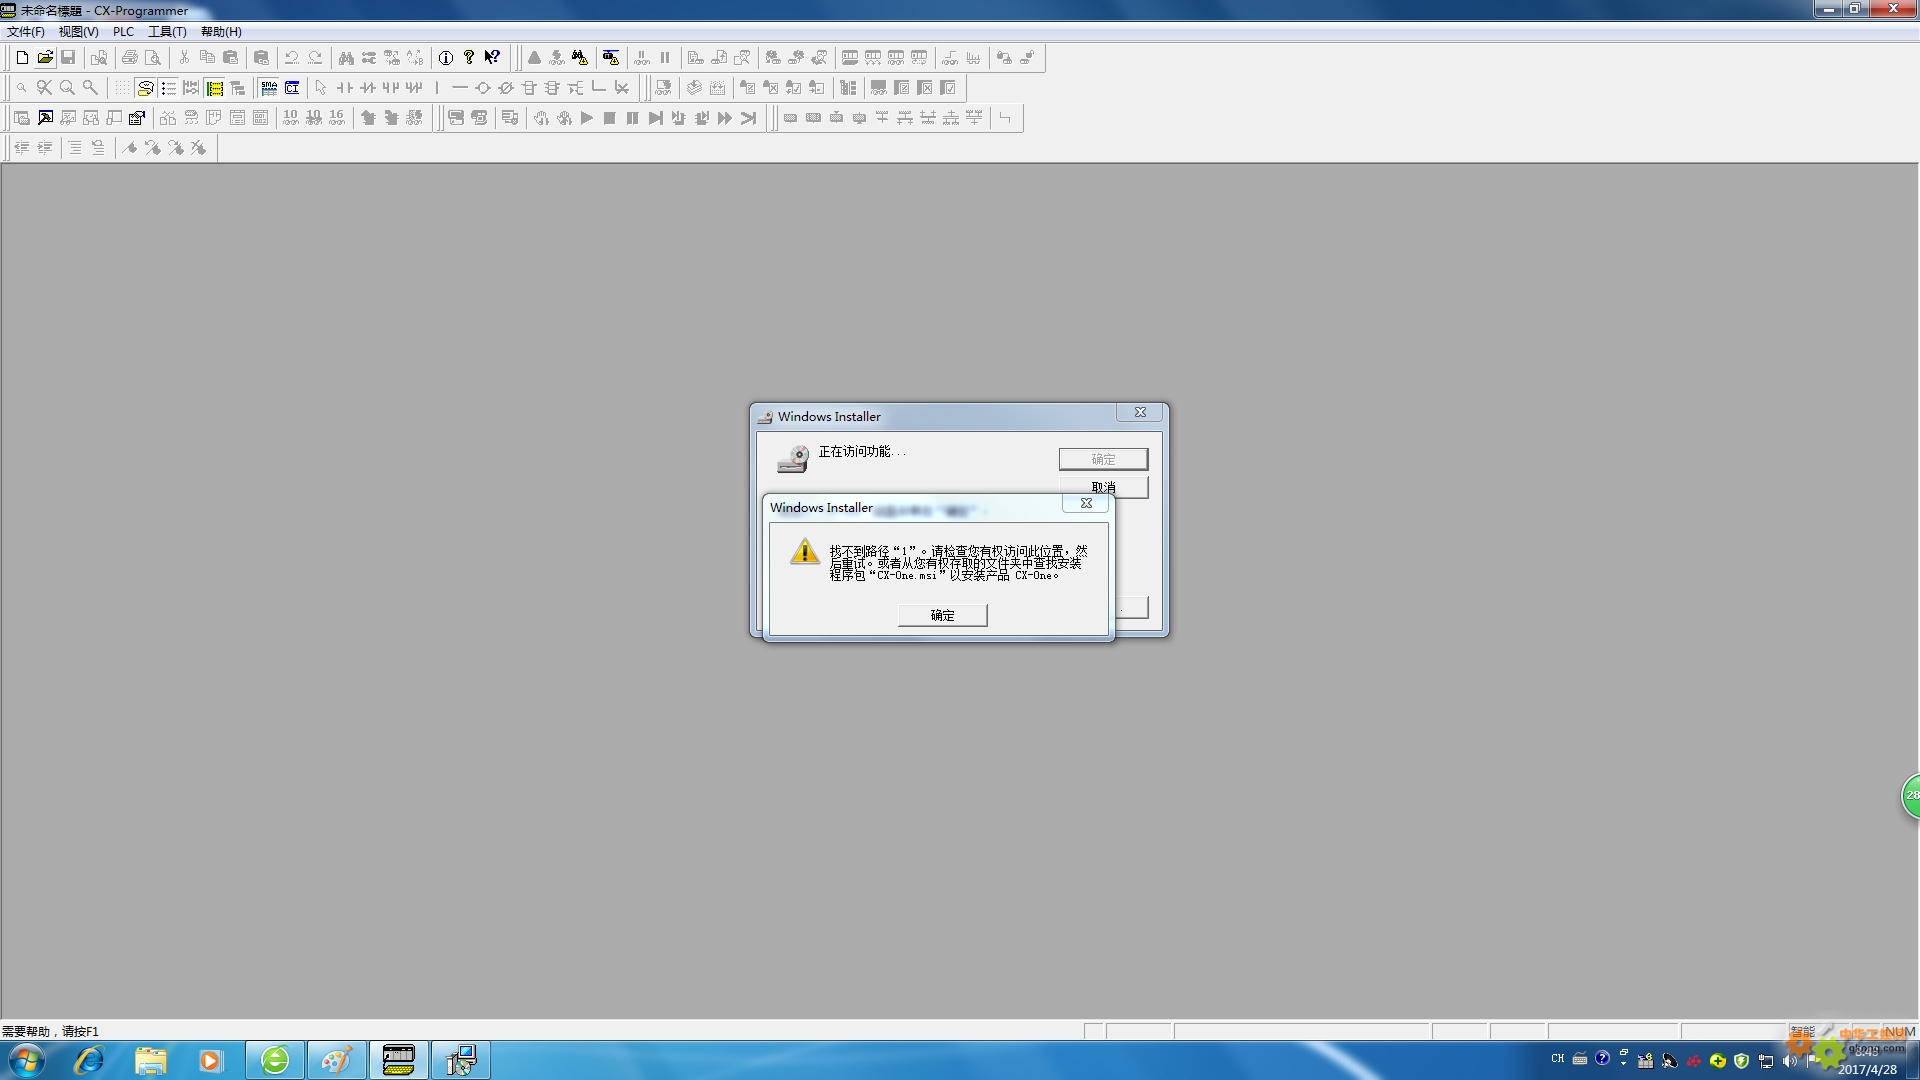Open the 视图(V) menu
This screenshot has height=1080, width=1920.
(78, 32)
